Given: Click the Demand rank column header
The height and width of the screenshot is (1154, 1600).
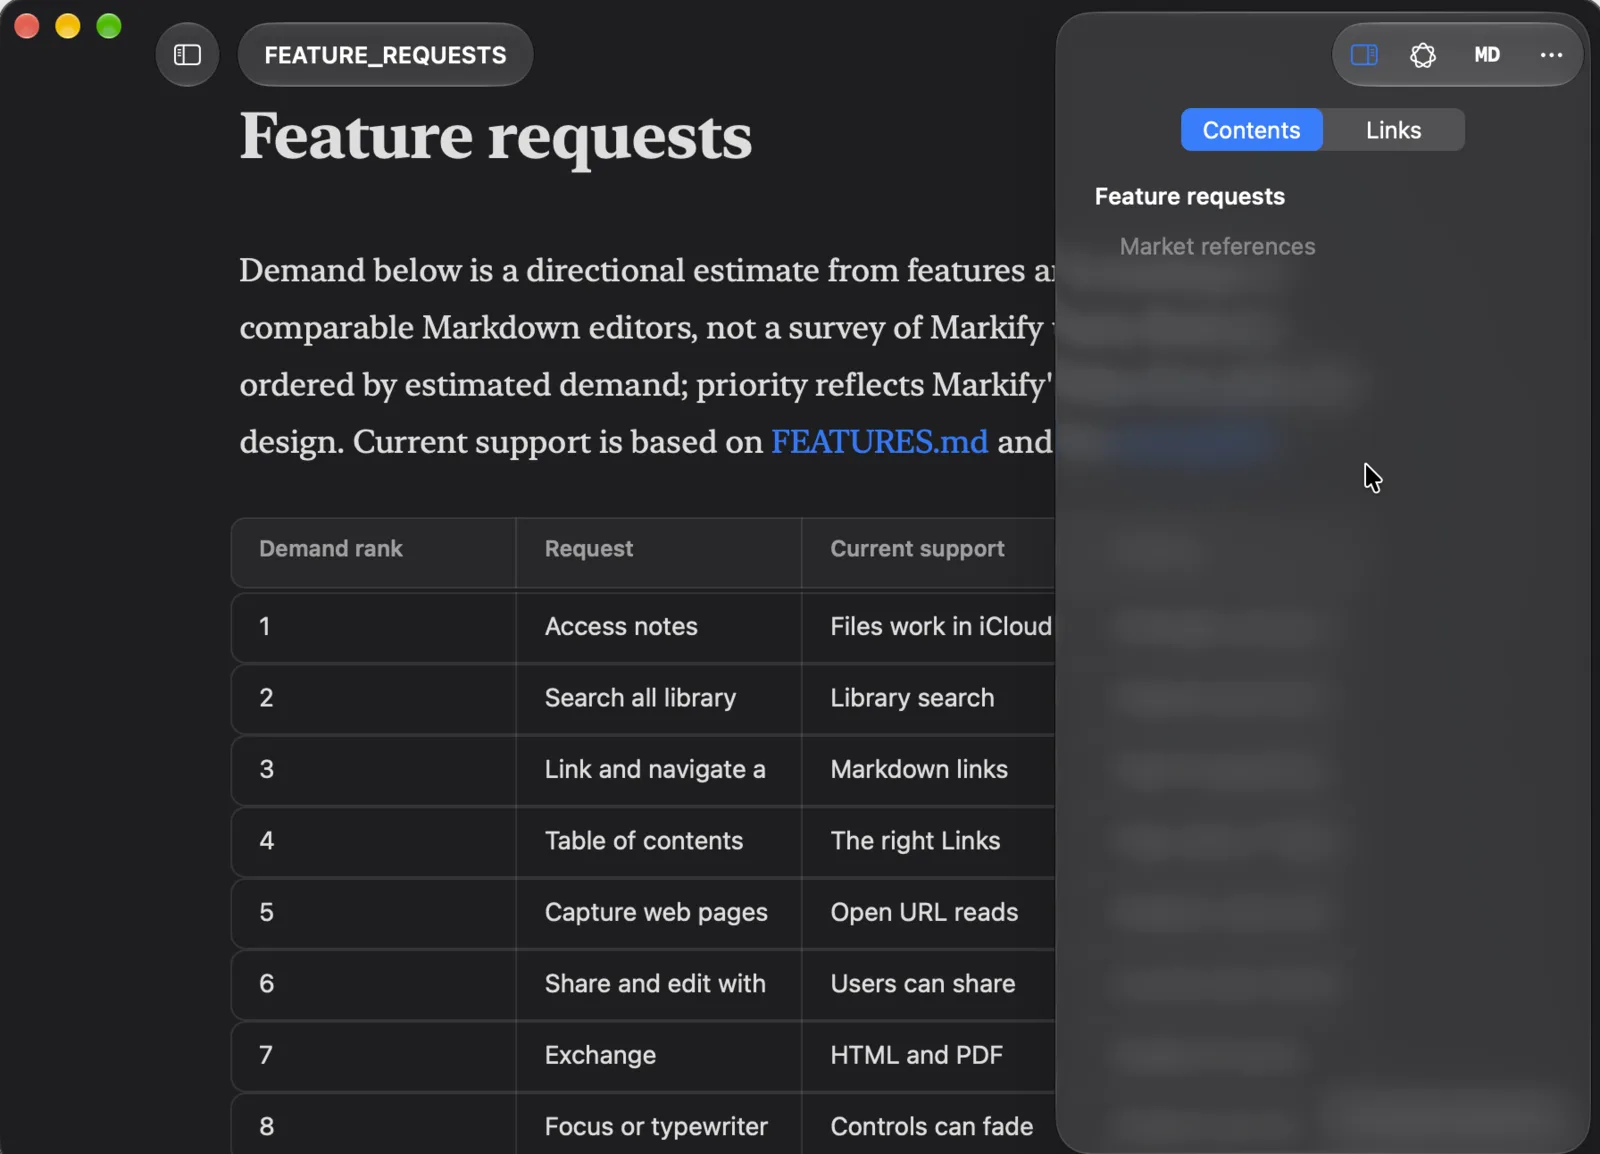Looking at the screenshot, I should (x=373, y=552).
